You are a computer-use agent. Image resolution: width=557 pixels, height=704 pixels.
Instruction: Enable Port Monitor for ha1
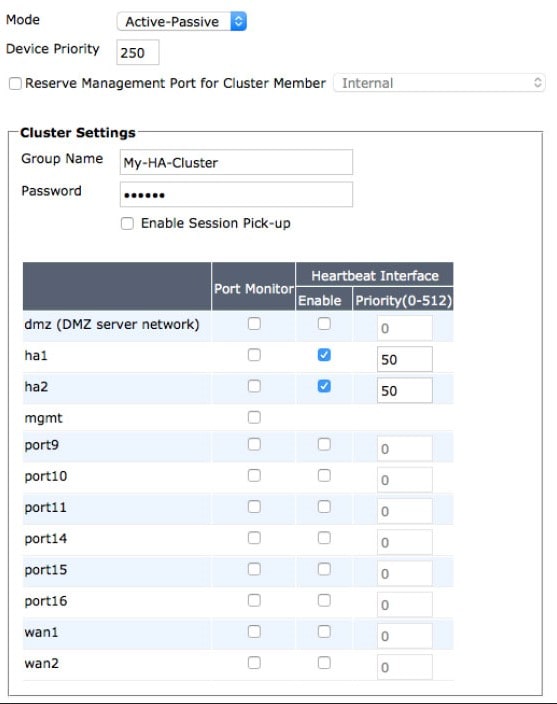(x=254, y=355)
